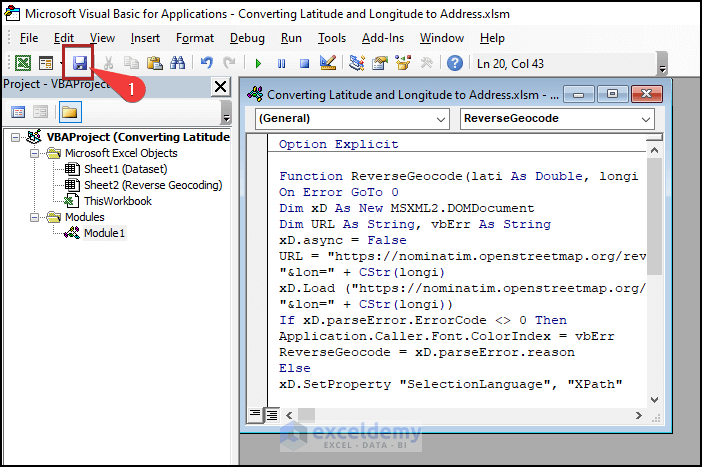702x467 pixels.
Task: Open the Help menu
Action: (492, 38)
